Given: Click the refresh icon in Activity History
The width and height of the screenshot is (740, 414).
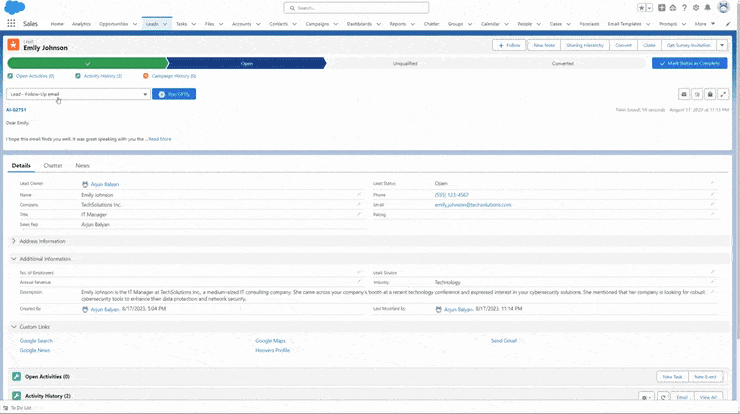Looking at the screenshot, I should 663,397.
